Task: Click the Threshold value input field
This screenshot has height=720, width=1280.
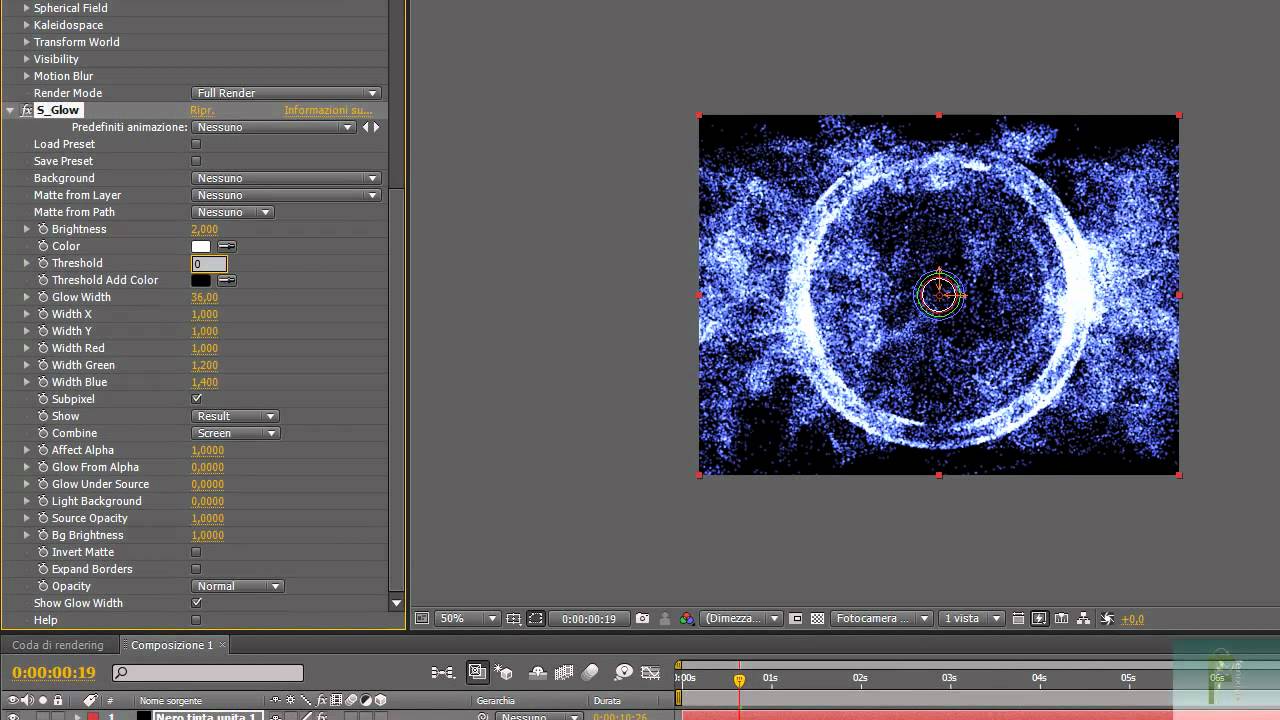Action: coord(209,263)
